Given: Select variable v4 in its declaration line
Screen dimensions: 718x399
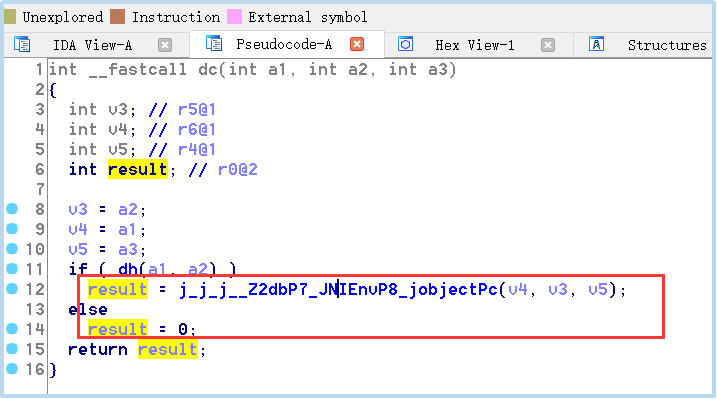Looking at the screenshot, I should (119, 130).
